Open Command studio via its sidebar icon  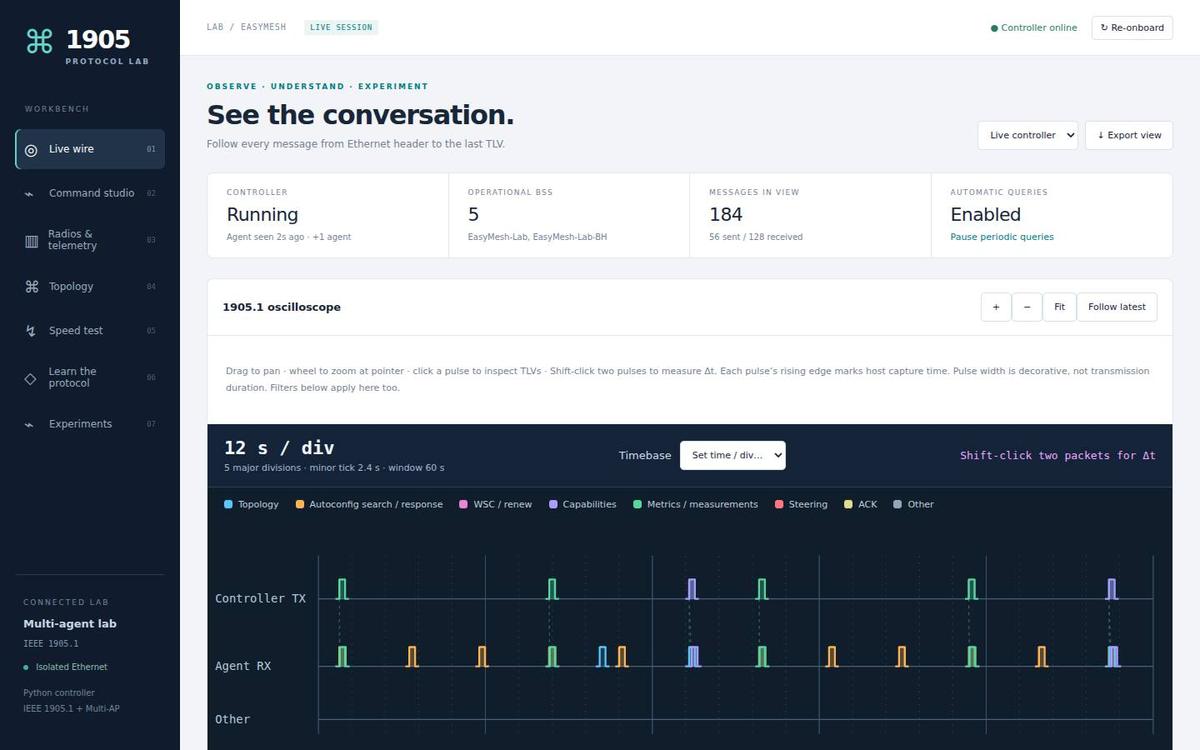click(x=30, y=194)
